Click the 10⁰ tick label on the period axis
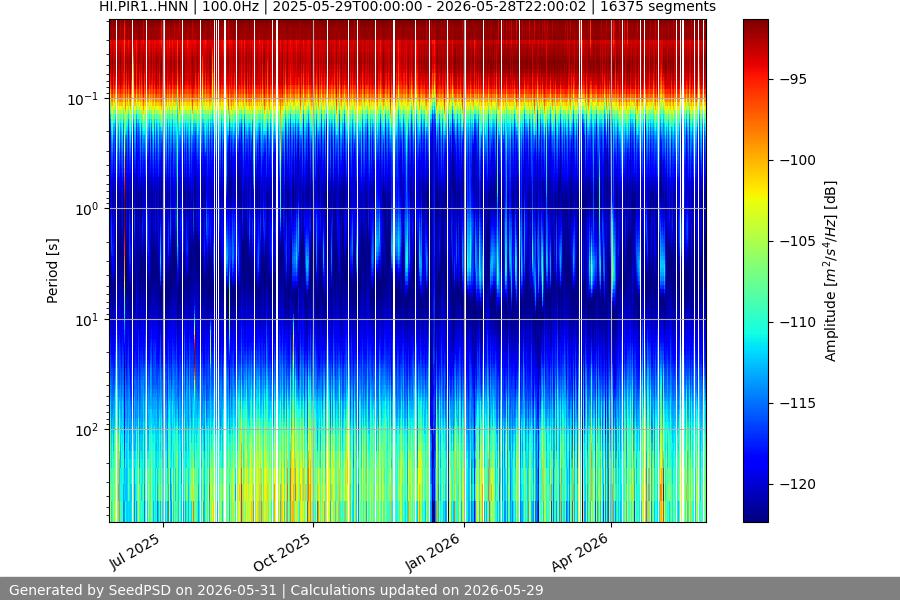Image resolution: width=900 pixels, height=600 pixels. coord(87,210)
